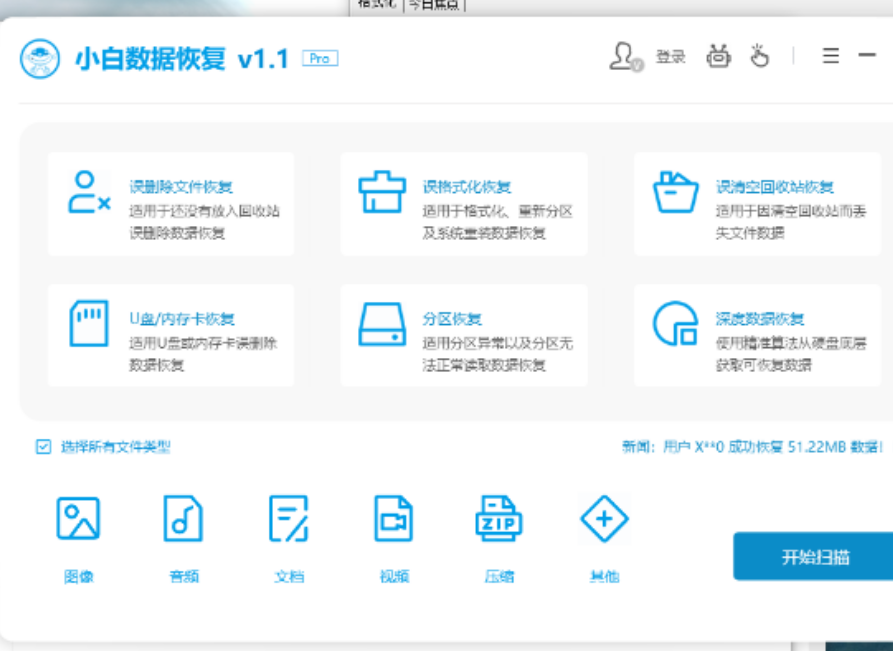Toggle the 音频 file type icon
This screenshot has height=651, width=893.
pos(183,519)
